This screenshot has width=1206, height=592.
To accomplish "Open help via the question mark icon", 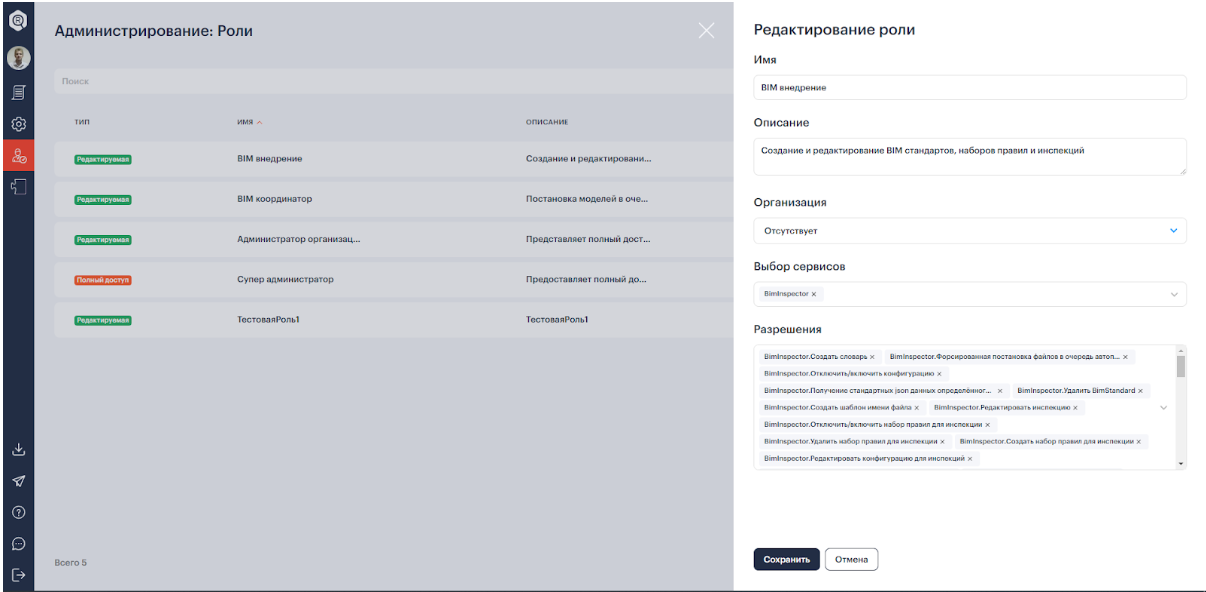I will [18, 512].
